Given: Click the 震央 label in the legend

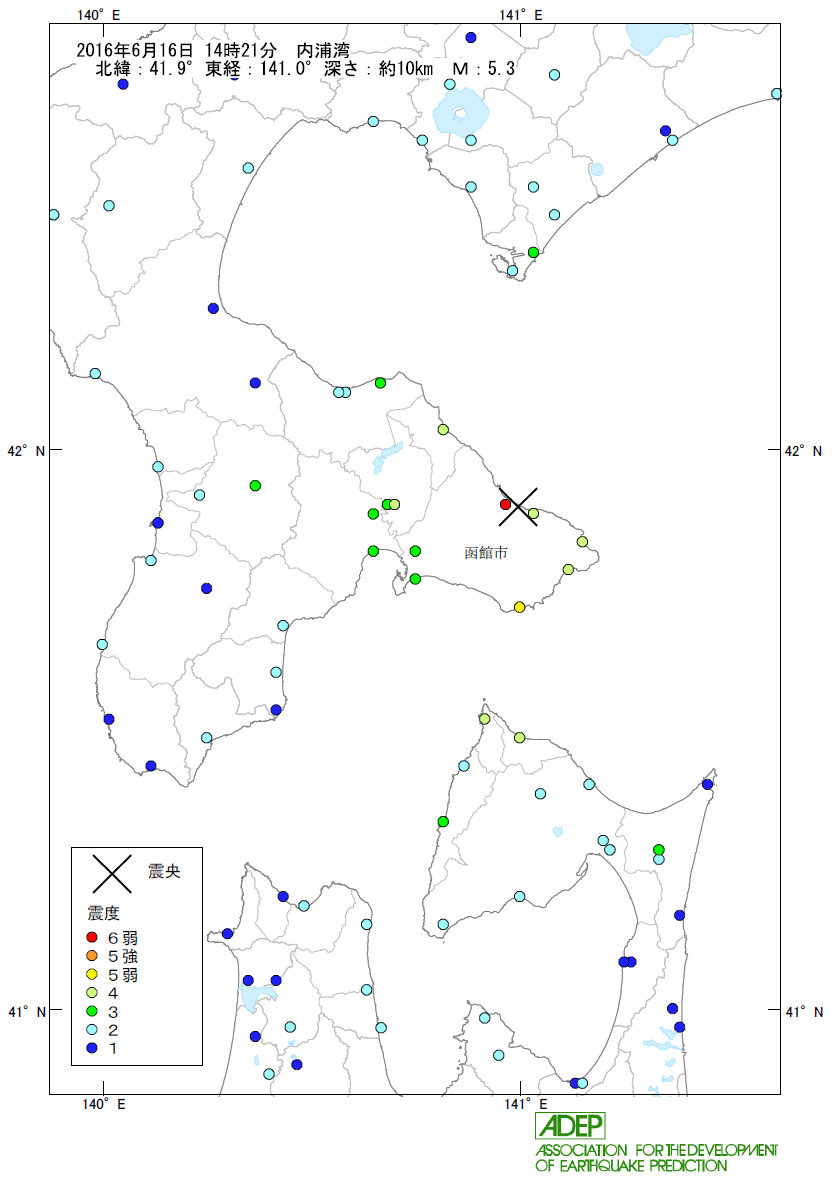Looking at the screenshot, I should coord(164,871).
